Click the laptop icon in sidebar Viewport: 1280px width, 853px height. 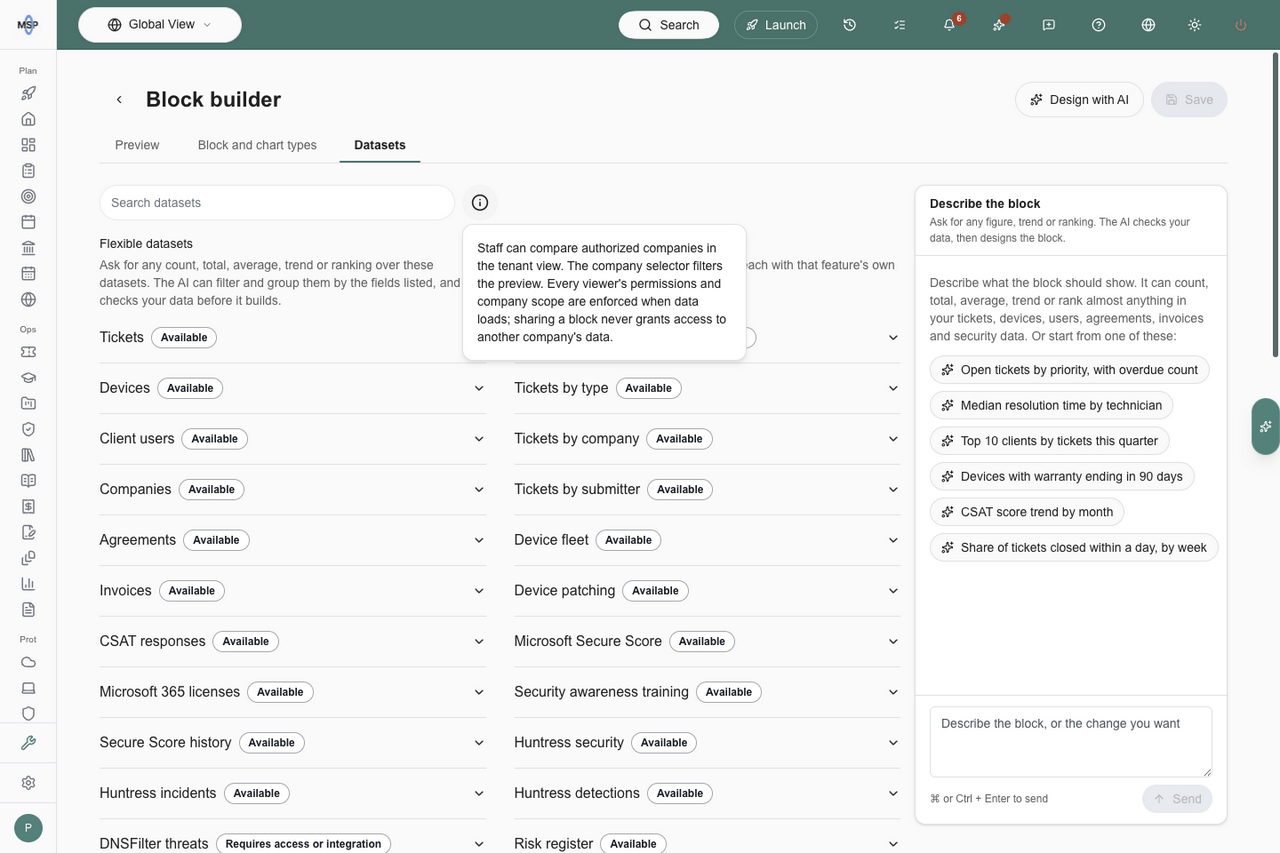tap(28, 688)
